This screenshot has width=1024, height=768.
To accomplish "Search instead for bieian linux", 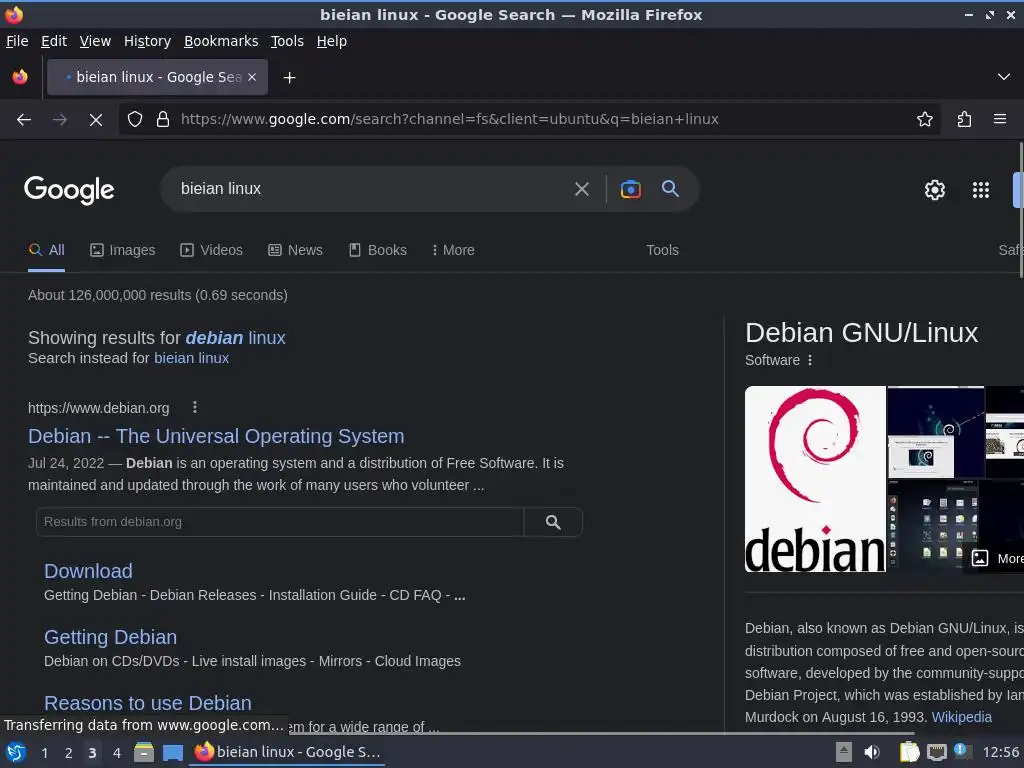I will coord(191,358).
